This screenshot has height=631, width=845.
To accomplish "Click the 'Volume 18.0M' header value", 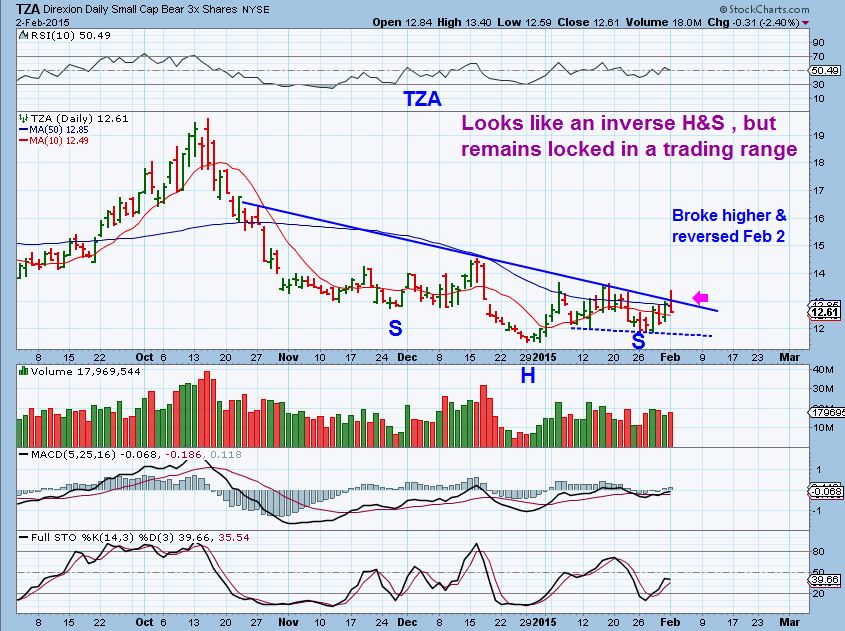I will pos(664,22).
